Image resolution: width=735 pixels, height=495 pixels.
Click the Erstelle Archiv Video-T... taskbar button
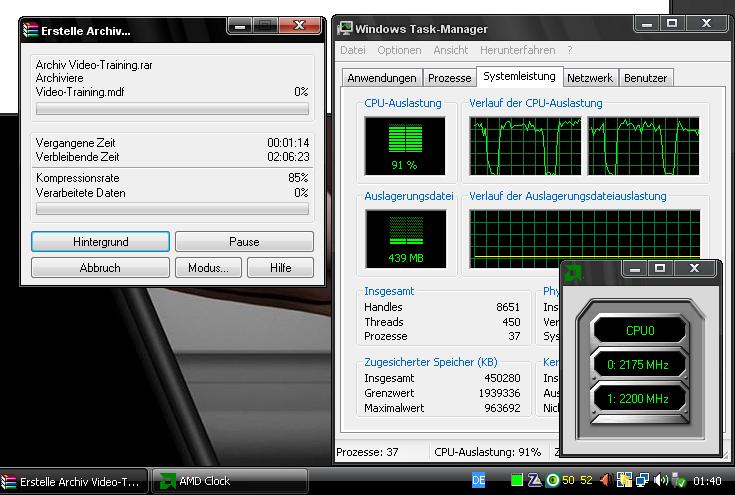tap(74, 481)
